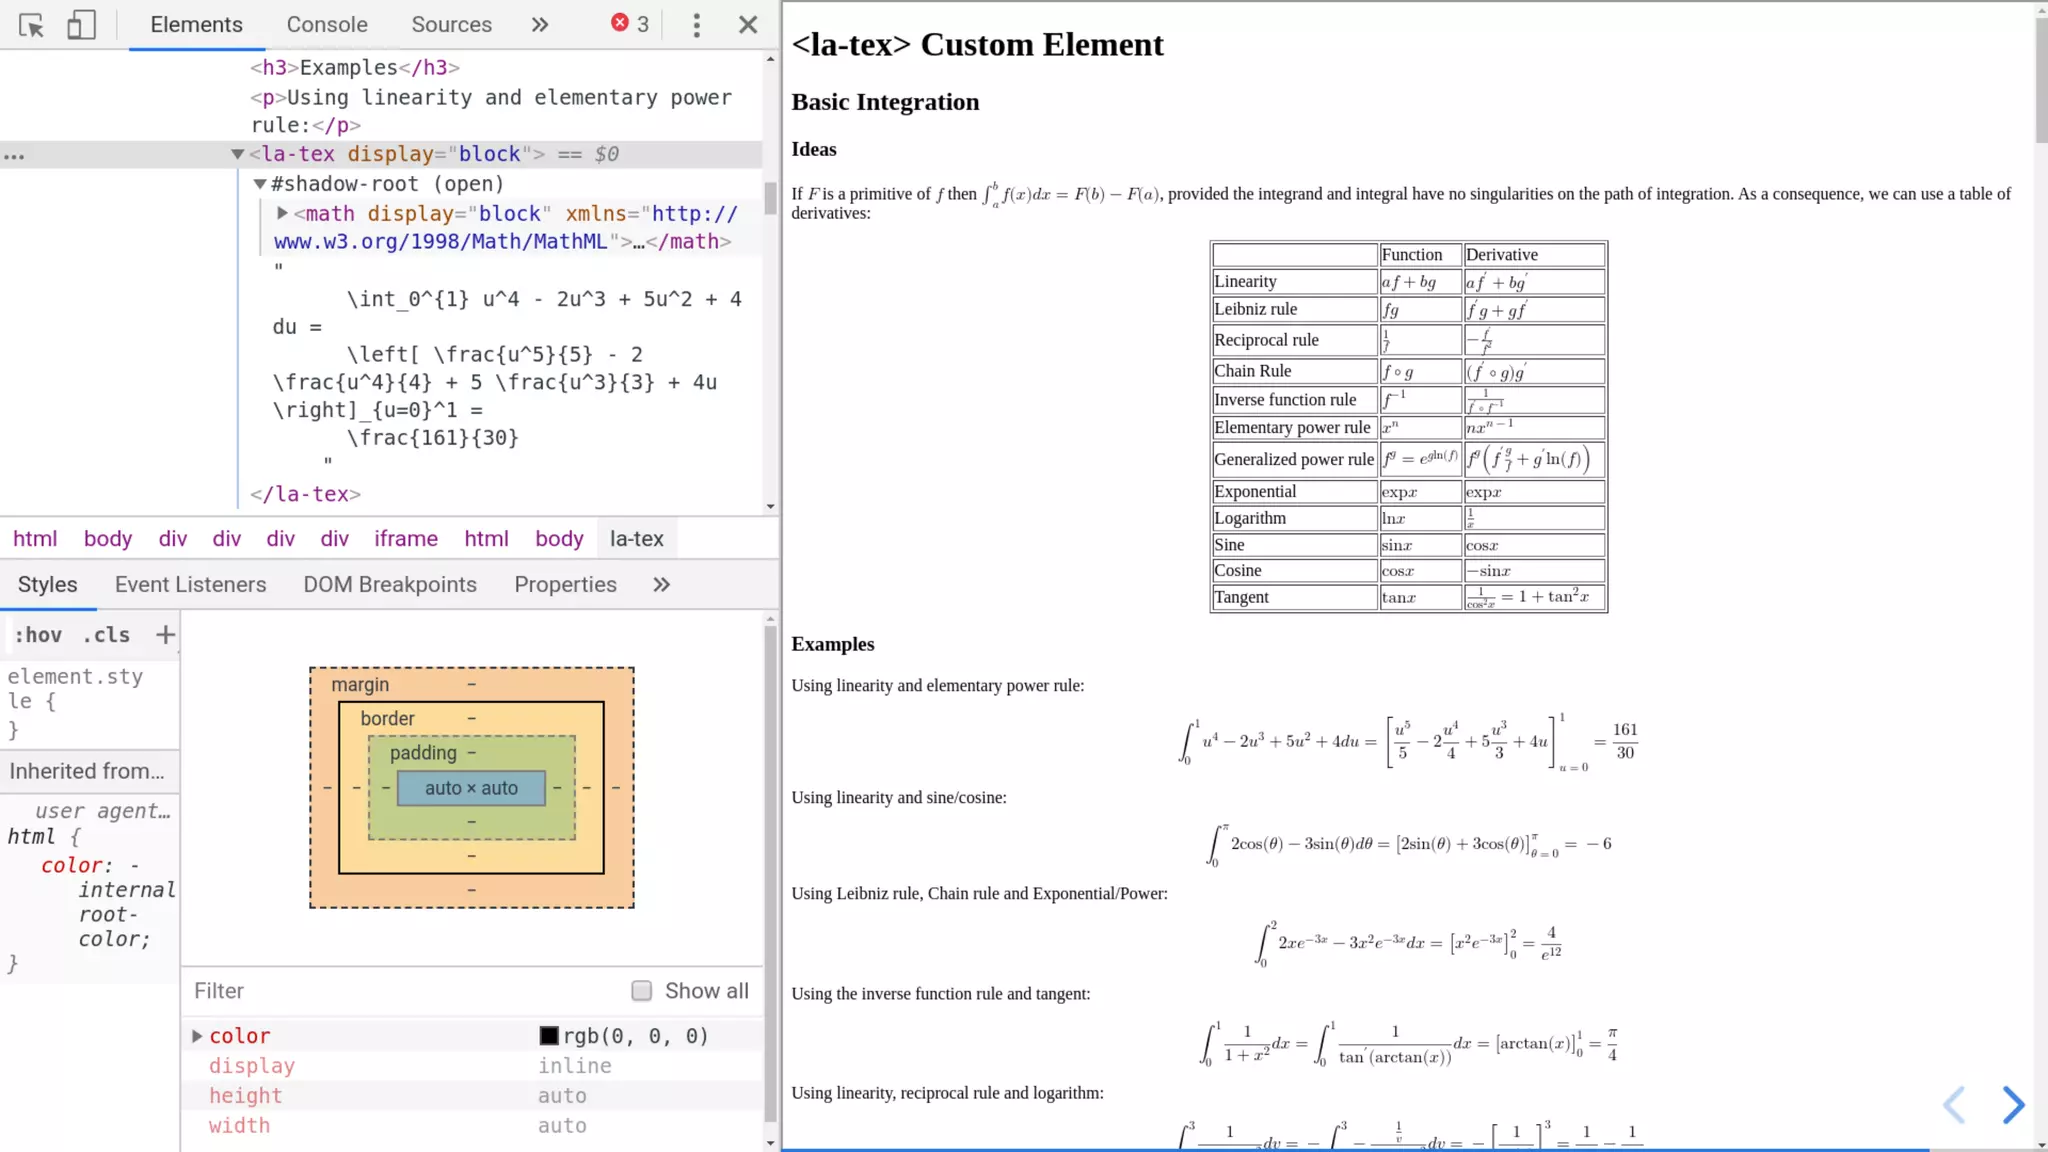
Task: Add a new style rule with plus icon
Action: 165,634
